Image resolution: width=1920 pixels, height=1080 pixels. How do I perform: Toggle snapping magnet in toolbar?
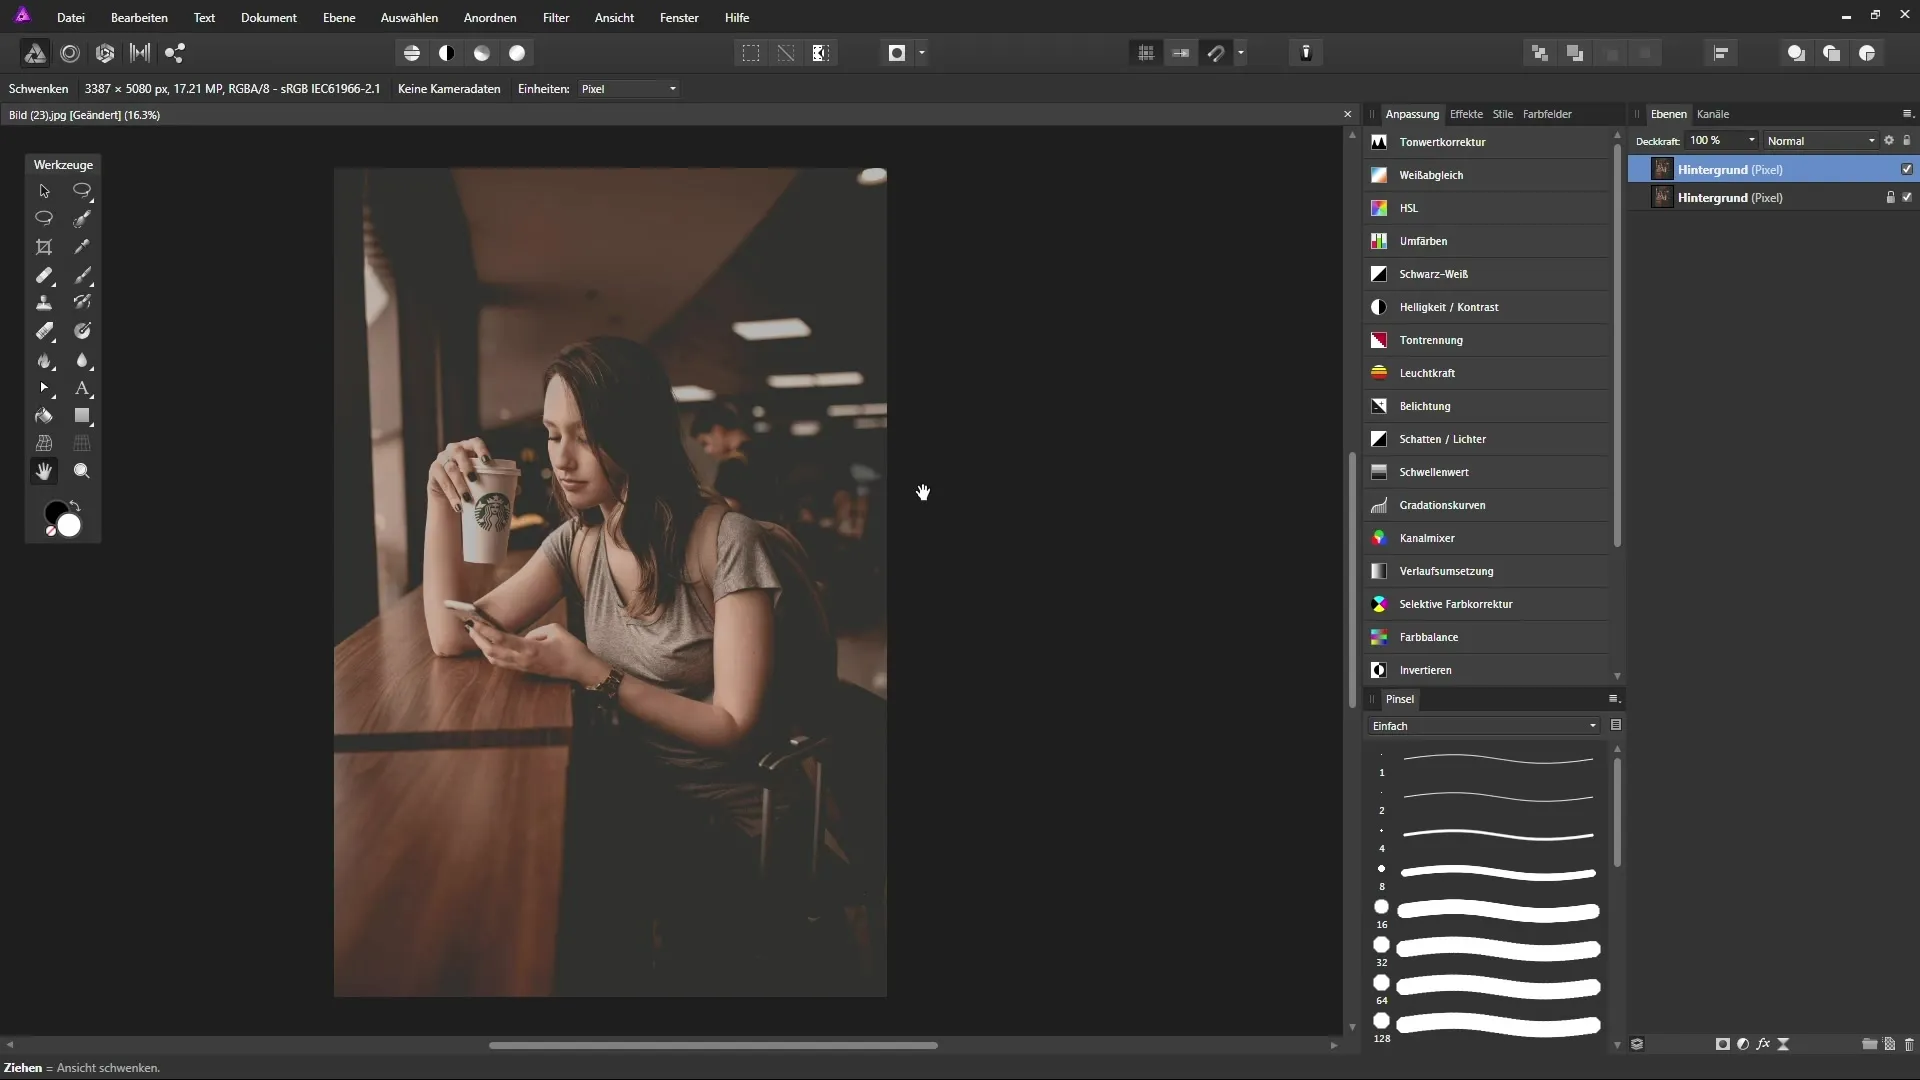[x=1216, y=53]
